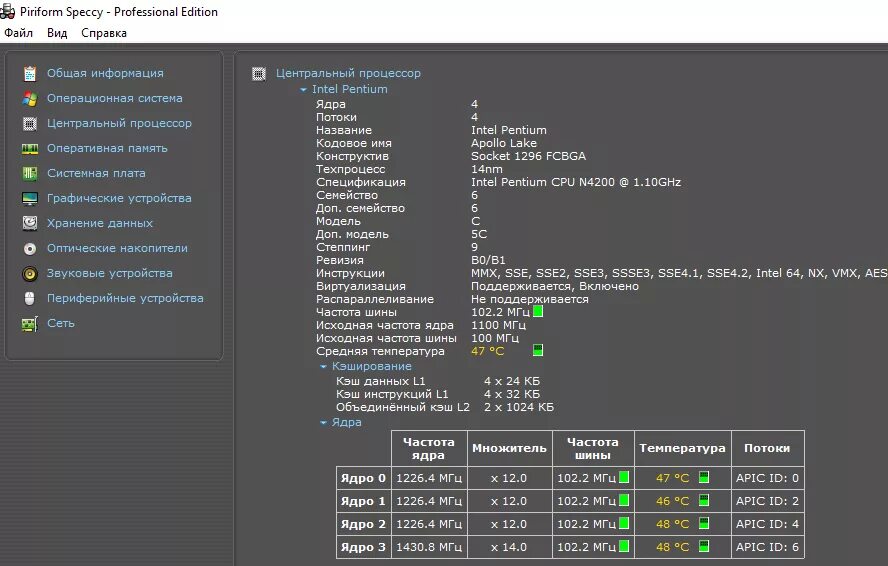Click the Потоки column header
888x566 pixels.
tap(767, 448)
